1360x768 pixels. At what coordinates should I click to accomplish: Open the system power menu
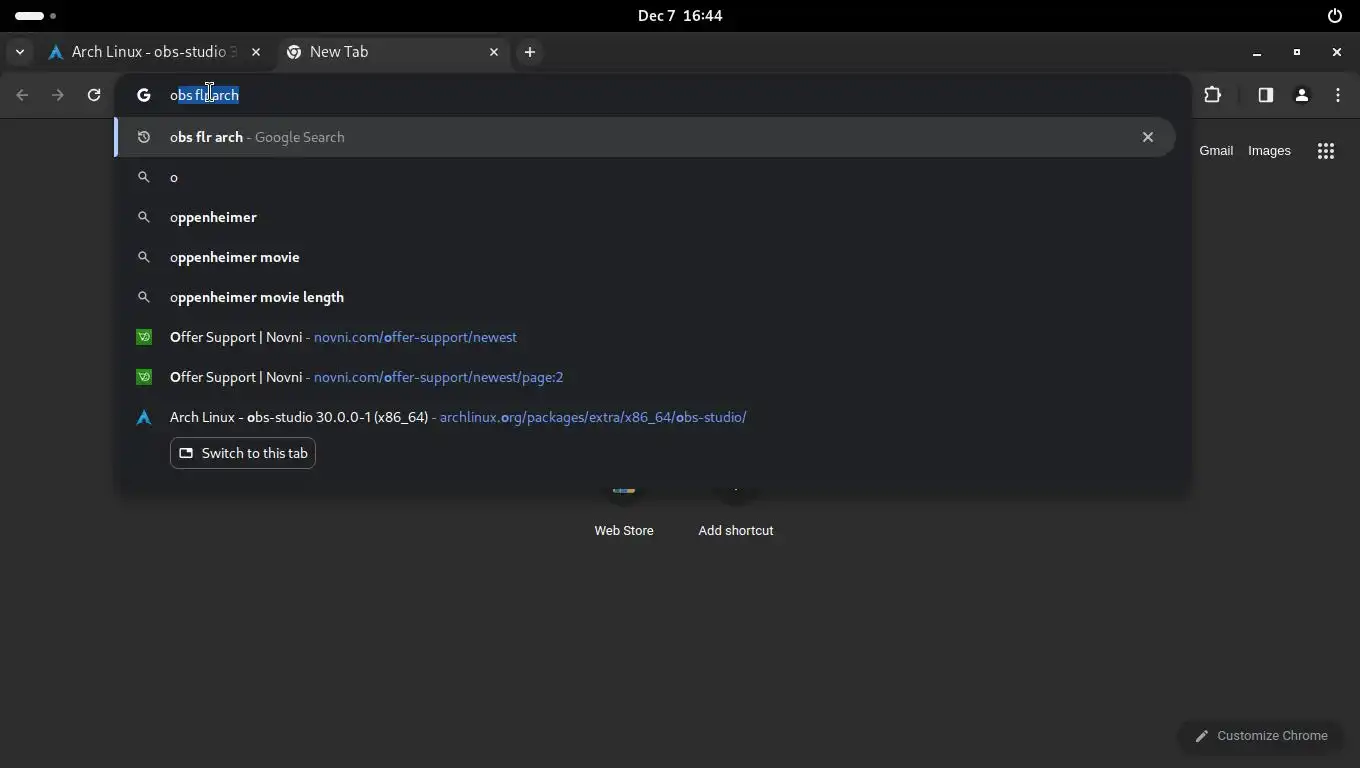point(1334,16)
